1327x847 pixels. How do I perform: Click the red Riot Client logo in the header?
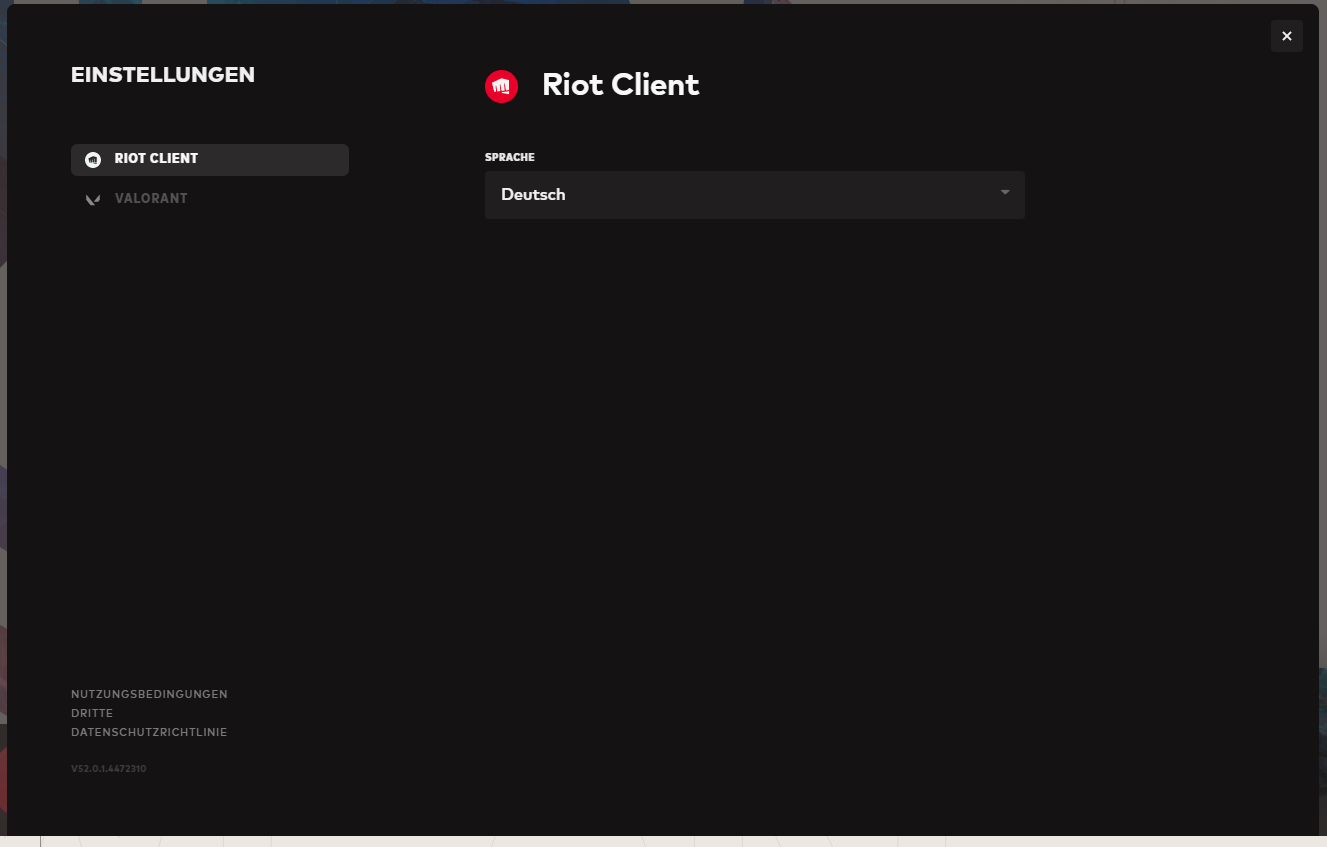[501, 86]
